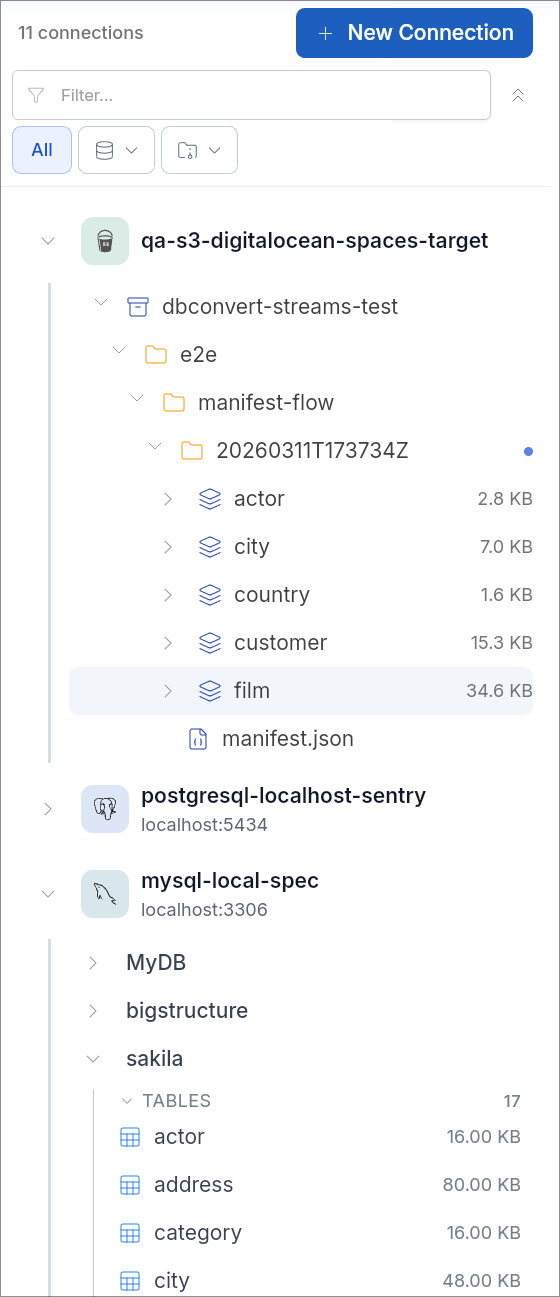Click the layers icon beside film
This screenshot has width=560, height=1297.
pyautogui.click(x=209, y=691)
